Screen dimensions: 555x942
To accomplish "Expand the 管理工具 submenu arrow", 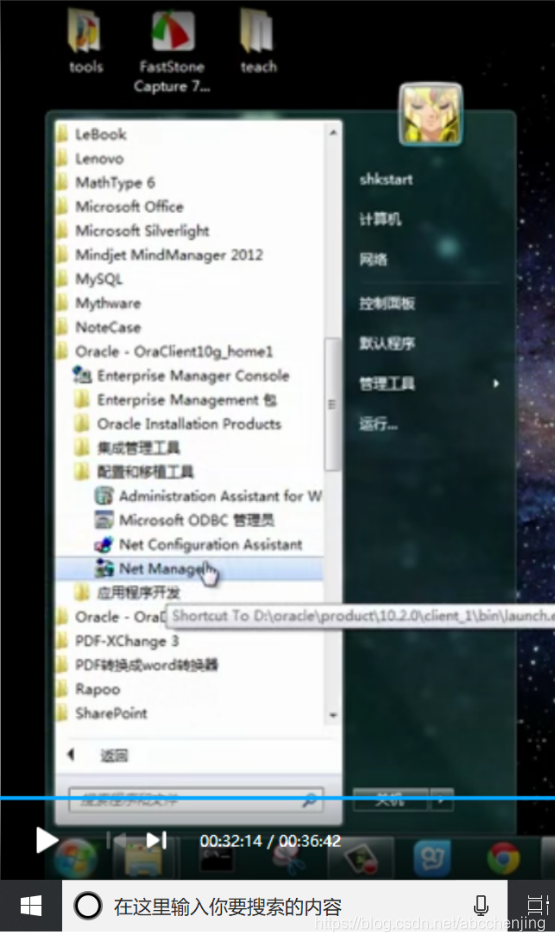I will [x=496, y=383].
